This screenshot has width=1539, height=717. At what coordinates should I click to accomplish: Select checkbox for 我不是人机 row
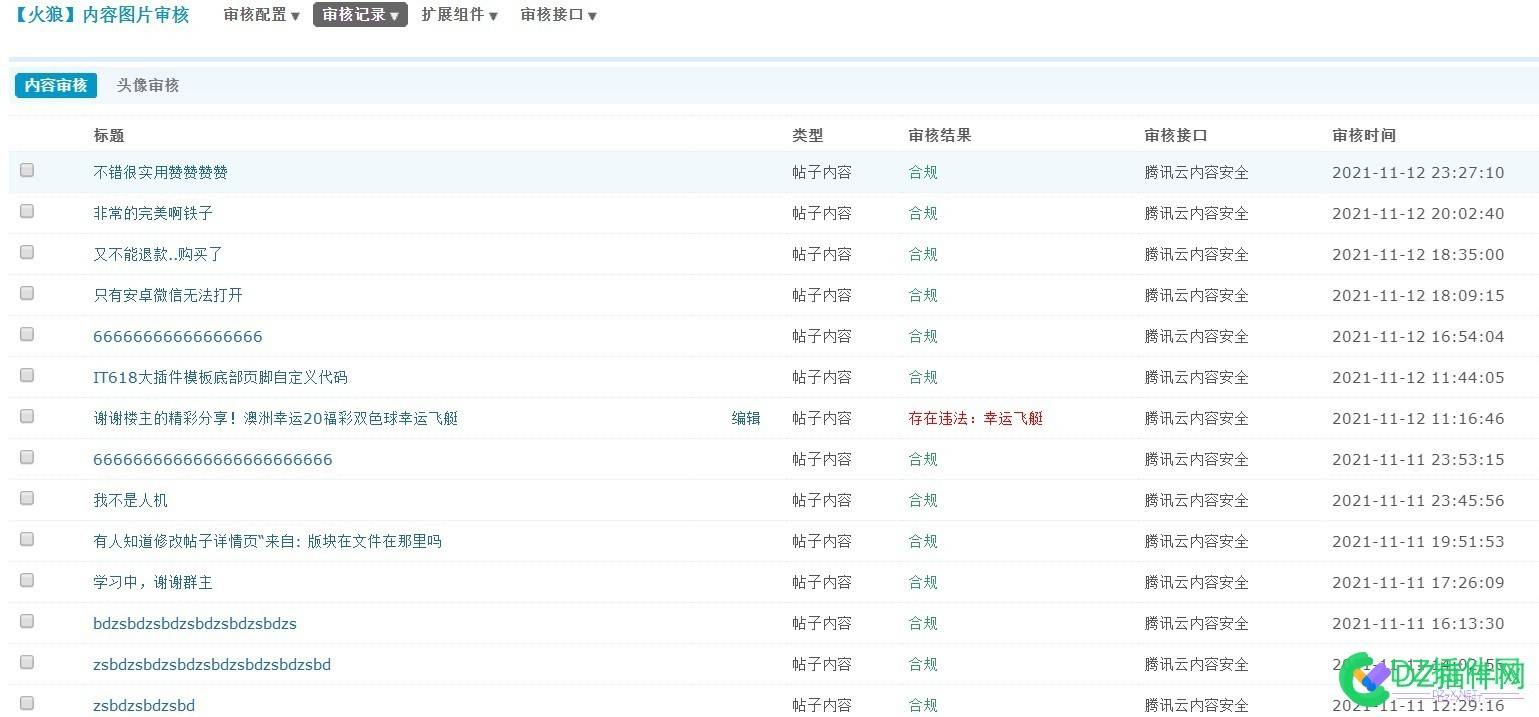[x=27, y=498]
